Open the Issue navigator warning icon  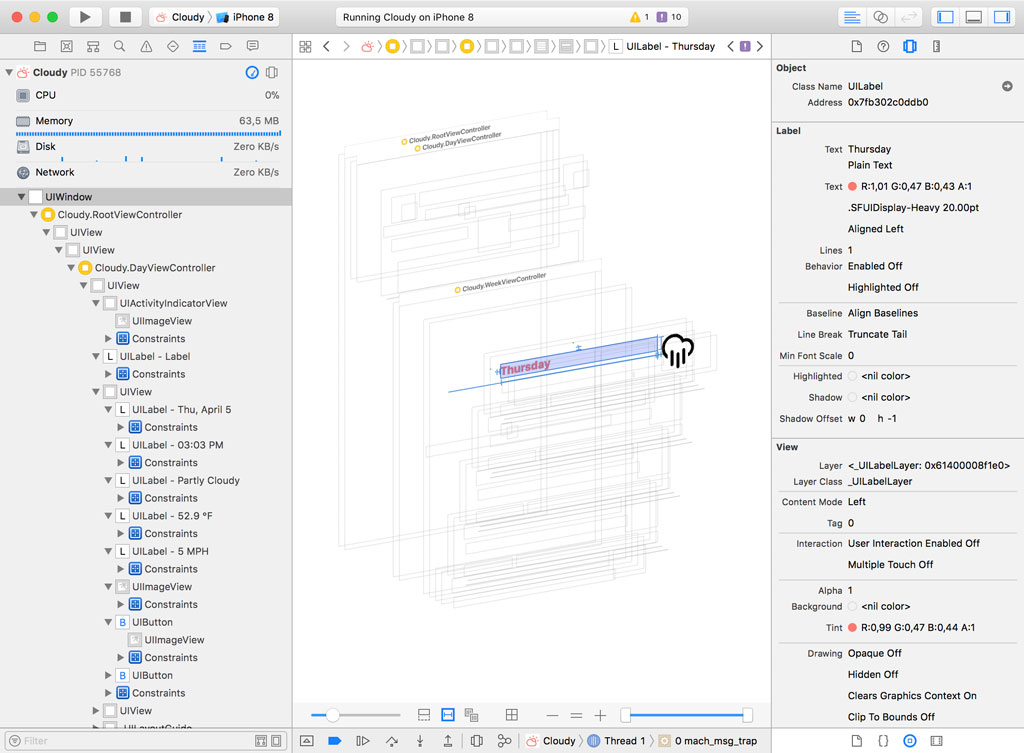pos(147,46)
